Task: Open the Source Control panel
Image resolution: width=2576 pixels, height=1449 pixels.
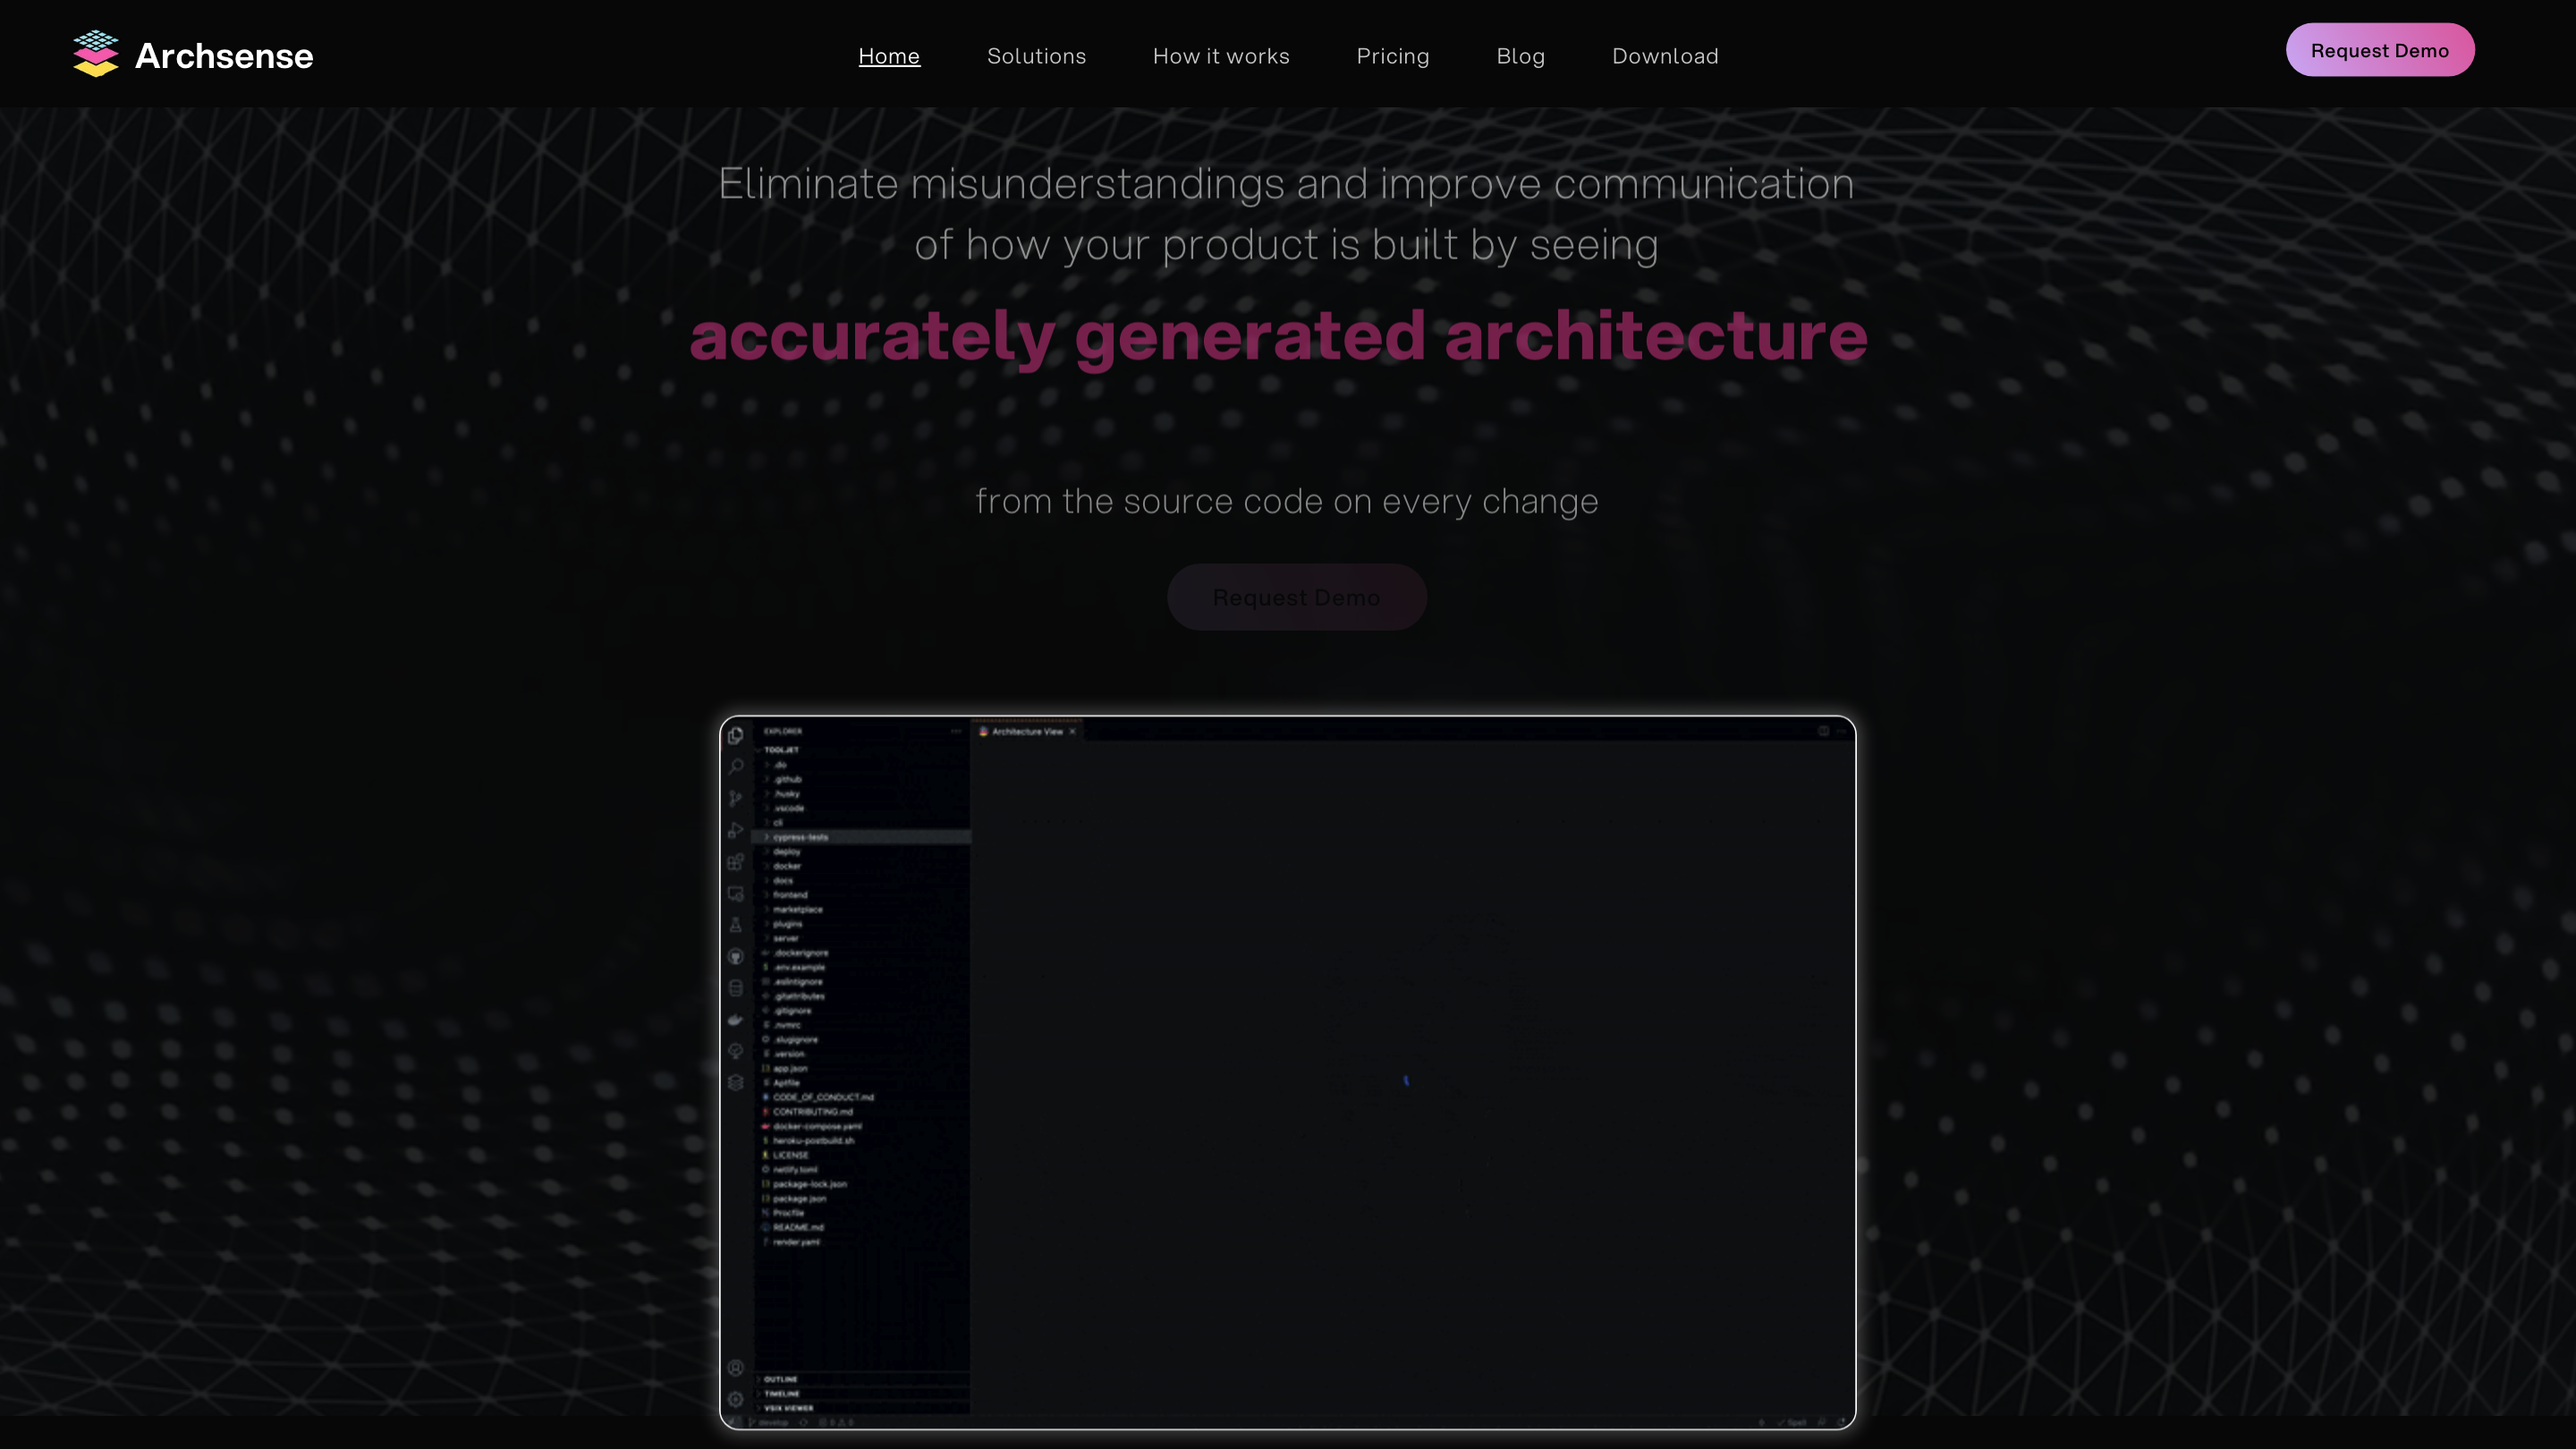Action: (736, 796)
